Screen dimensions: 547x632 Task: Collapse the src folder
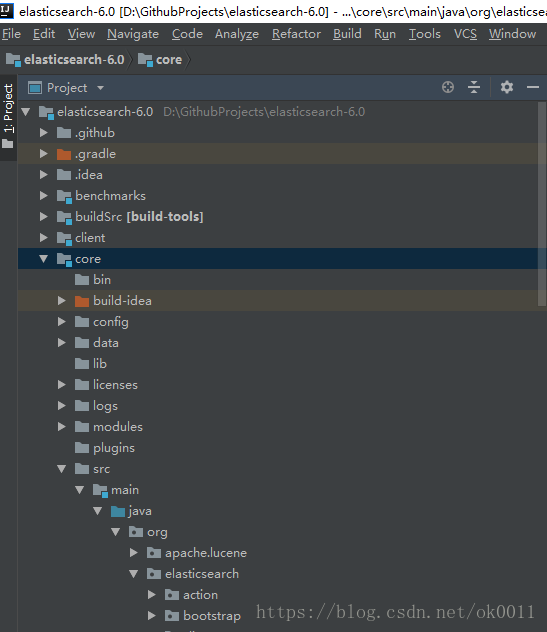click(x=62, y=469)
